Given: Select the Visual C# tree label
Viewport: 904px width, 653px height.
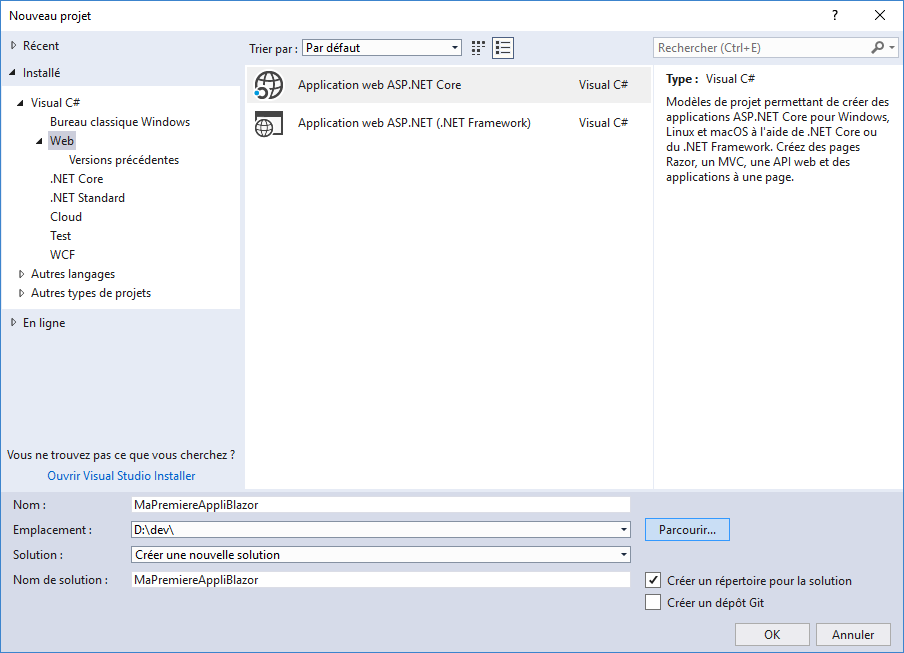Looking at the screenshot, I should 55,103.
